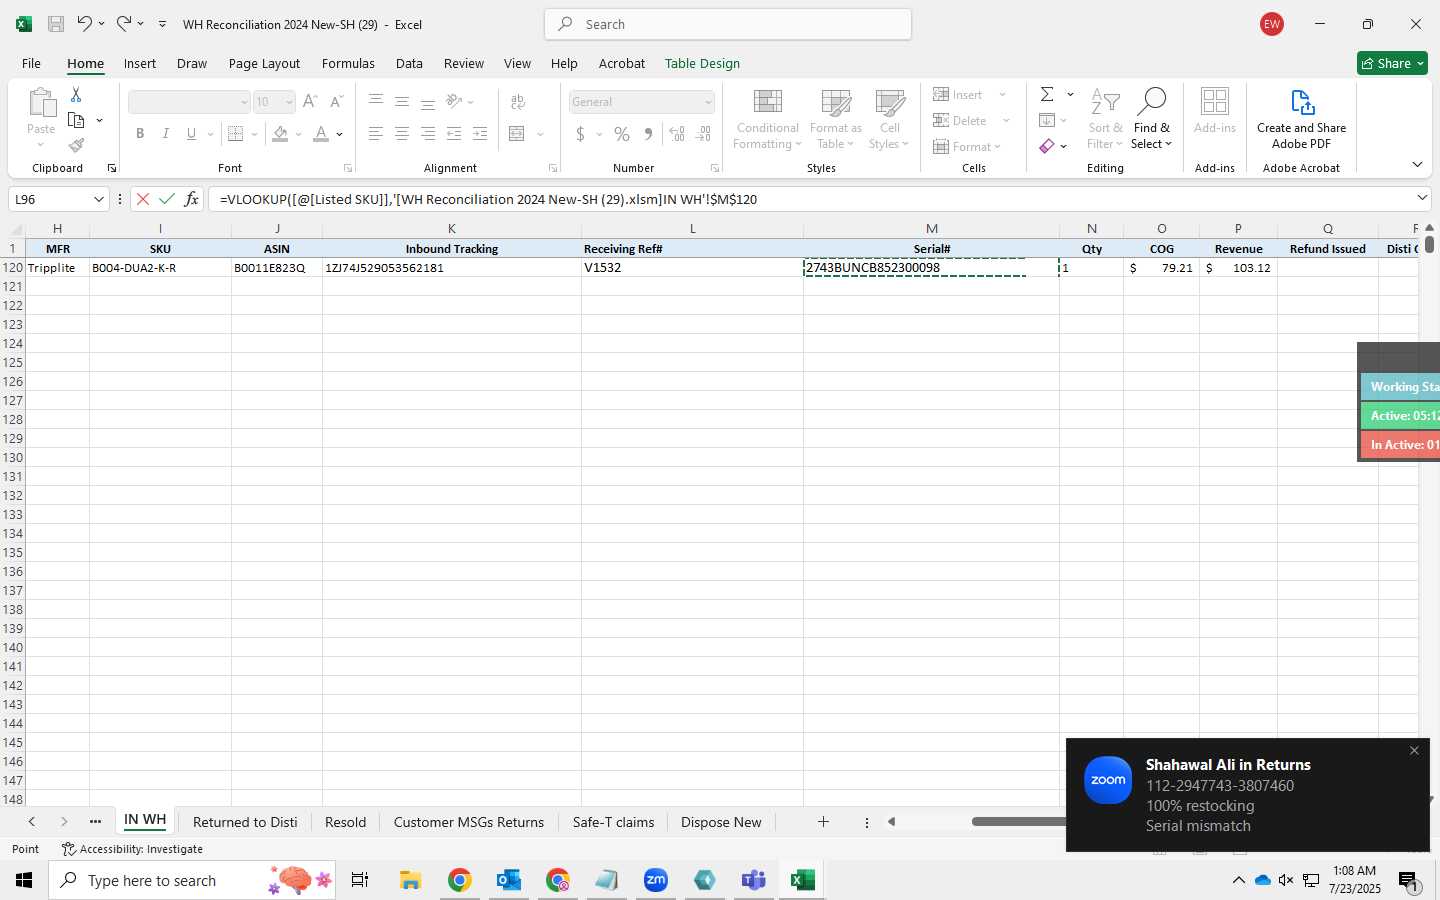Open Format as Table gallery
This screenshot has width=1440, height=900.
(x=835, y=120)
